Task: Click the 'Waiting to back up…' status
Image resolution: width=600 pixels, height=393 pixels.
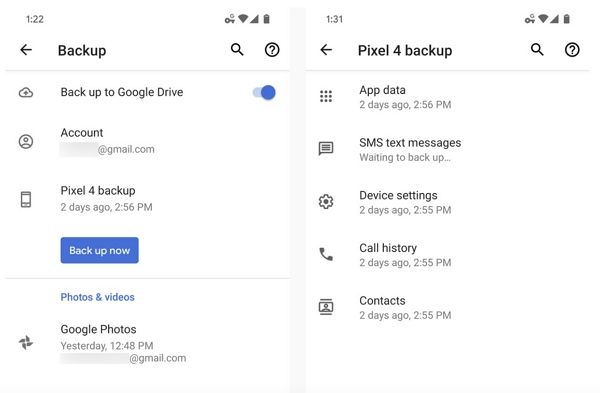Action: click(405, 157)
